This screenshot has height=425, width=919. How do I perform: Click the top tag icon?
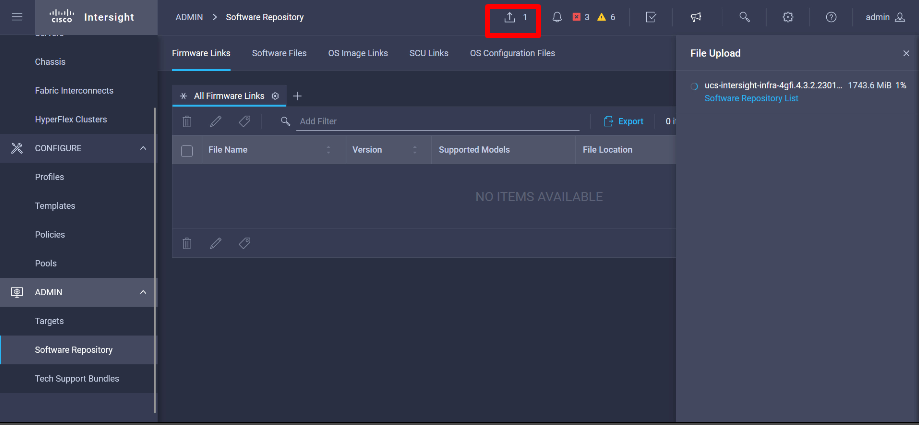point(245,121)
